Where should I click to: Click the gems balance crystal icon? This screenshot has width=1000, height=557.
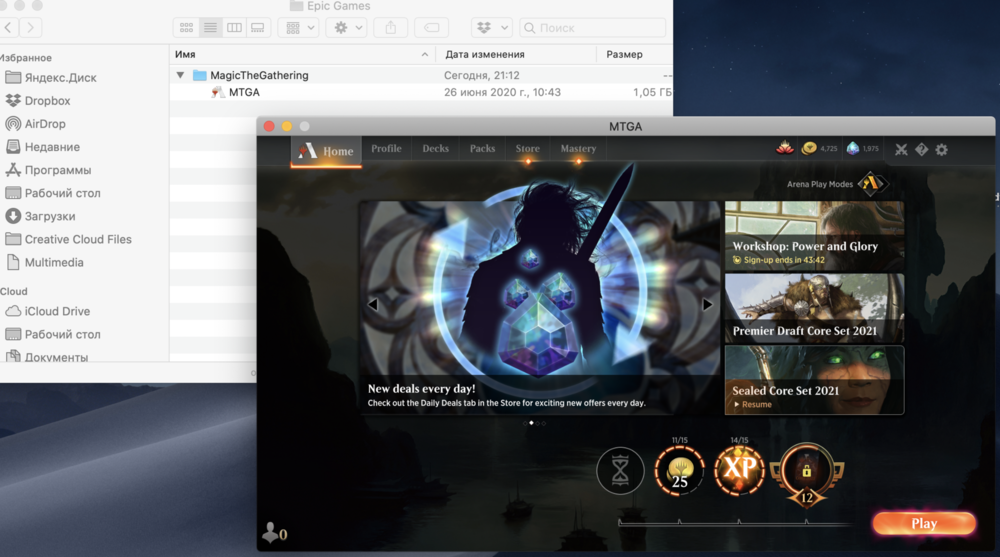click(852, 149)
